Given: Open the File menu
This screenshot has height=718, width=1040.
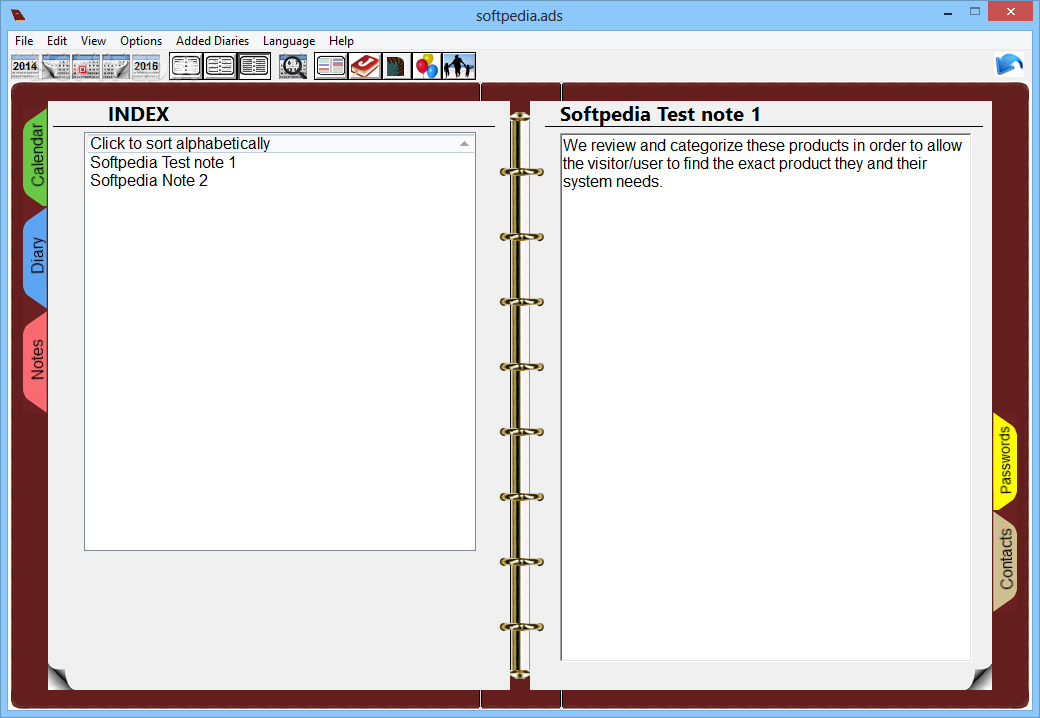Looking at the screenshot, I should pos(24,40).
